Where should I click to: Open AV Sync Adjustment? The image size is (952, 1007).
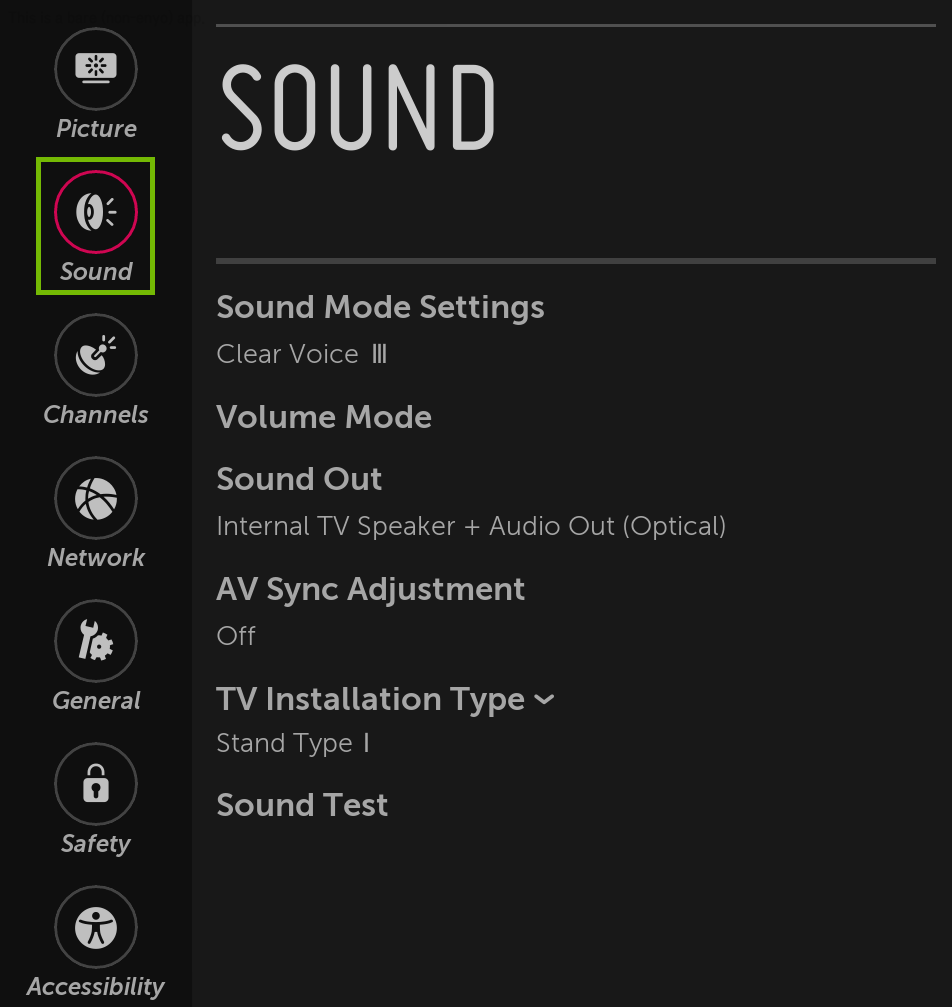pos(370,589)
